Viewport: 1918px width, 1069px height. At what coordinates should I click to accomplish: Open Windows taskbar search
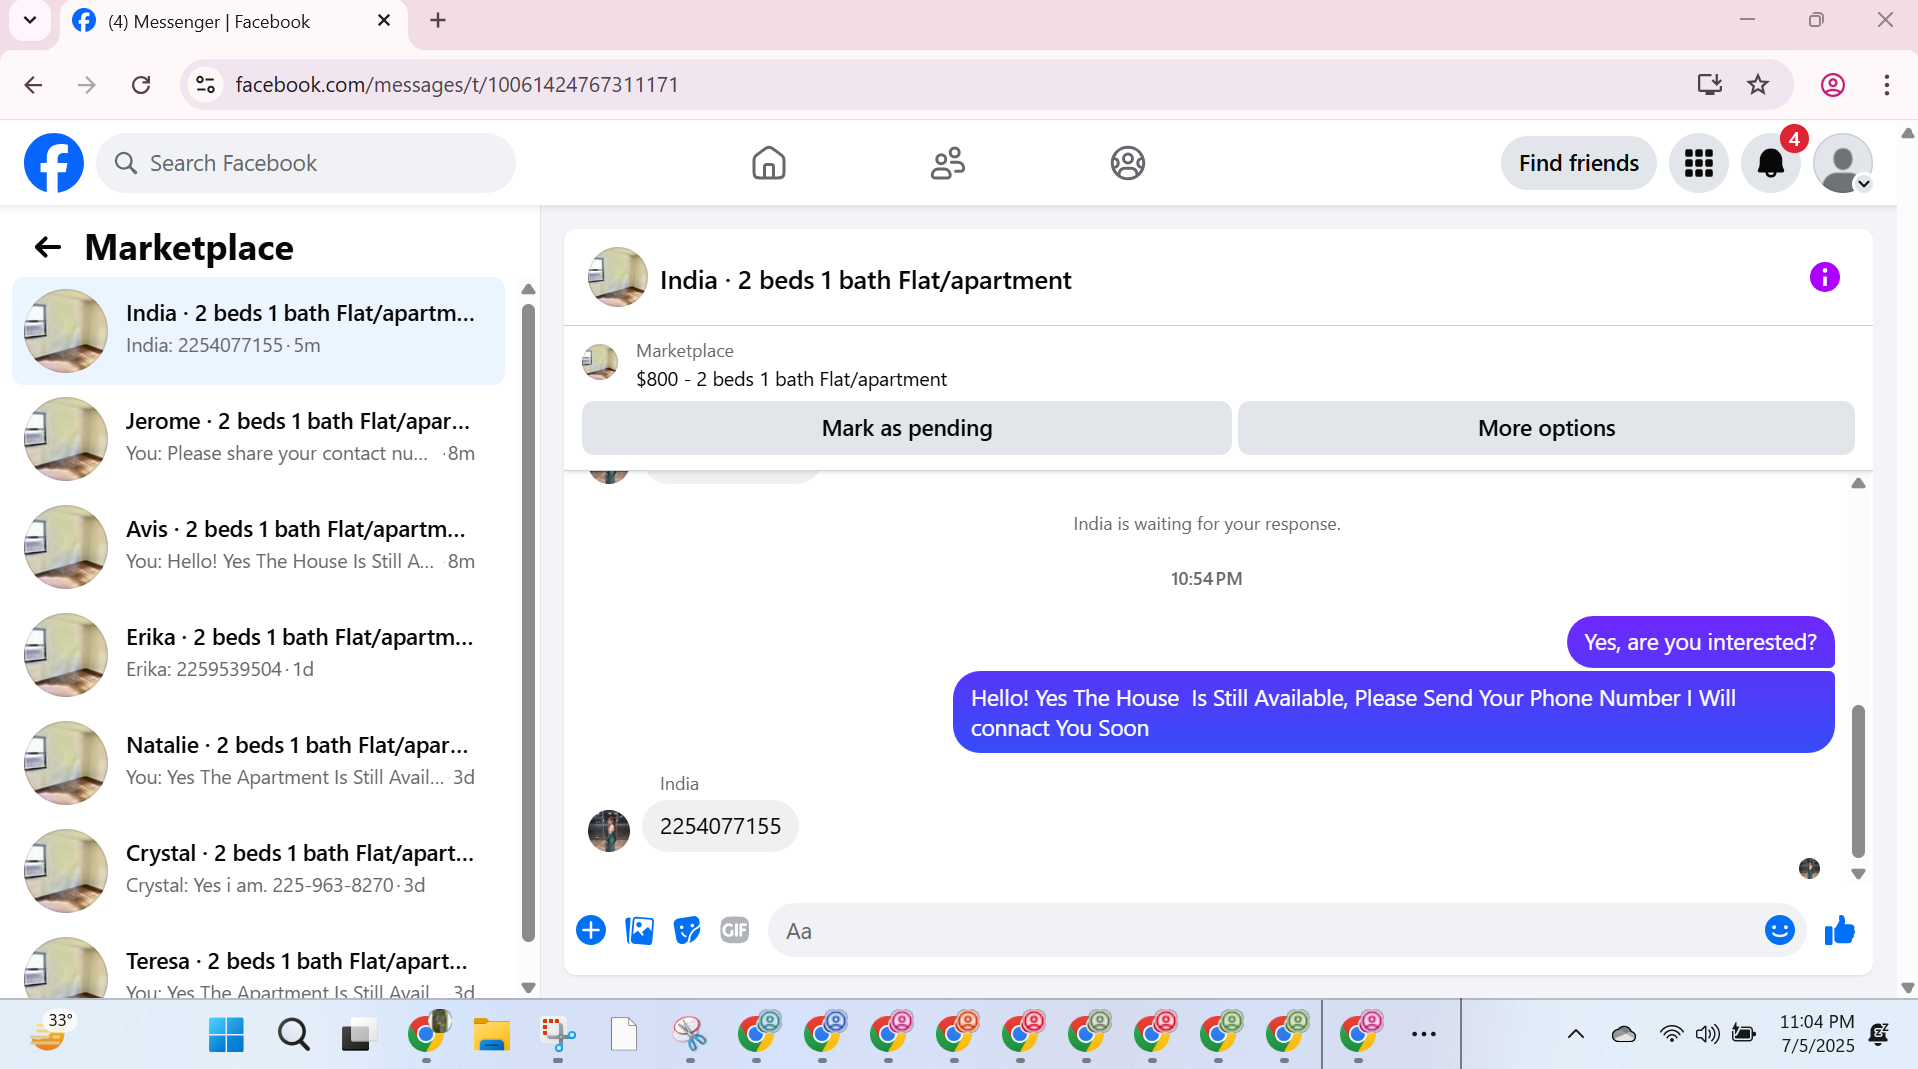(293, 1035)
